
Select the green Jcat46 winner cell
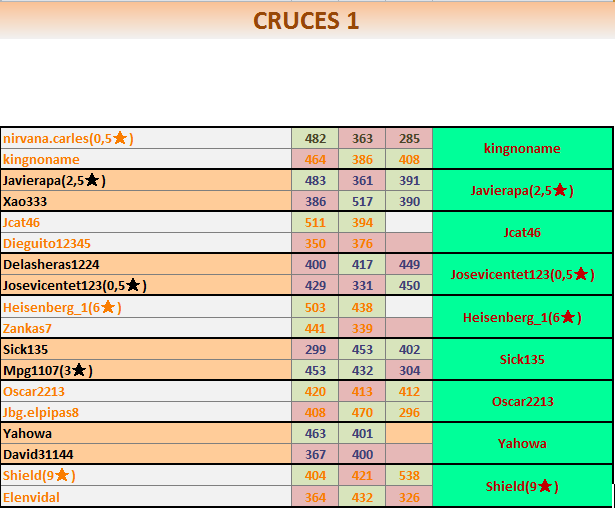point(521,232)
